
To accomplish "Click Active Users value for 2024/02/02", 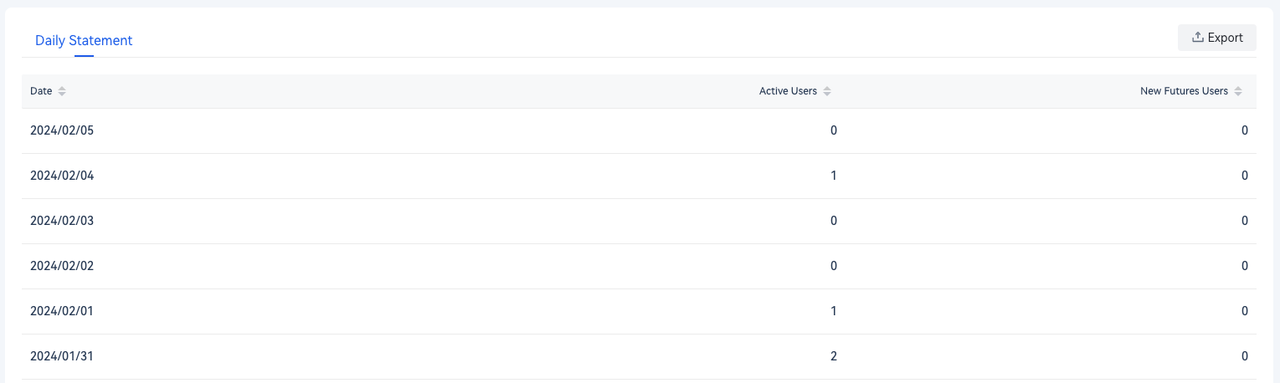I will point(834,266).
